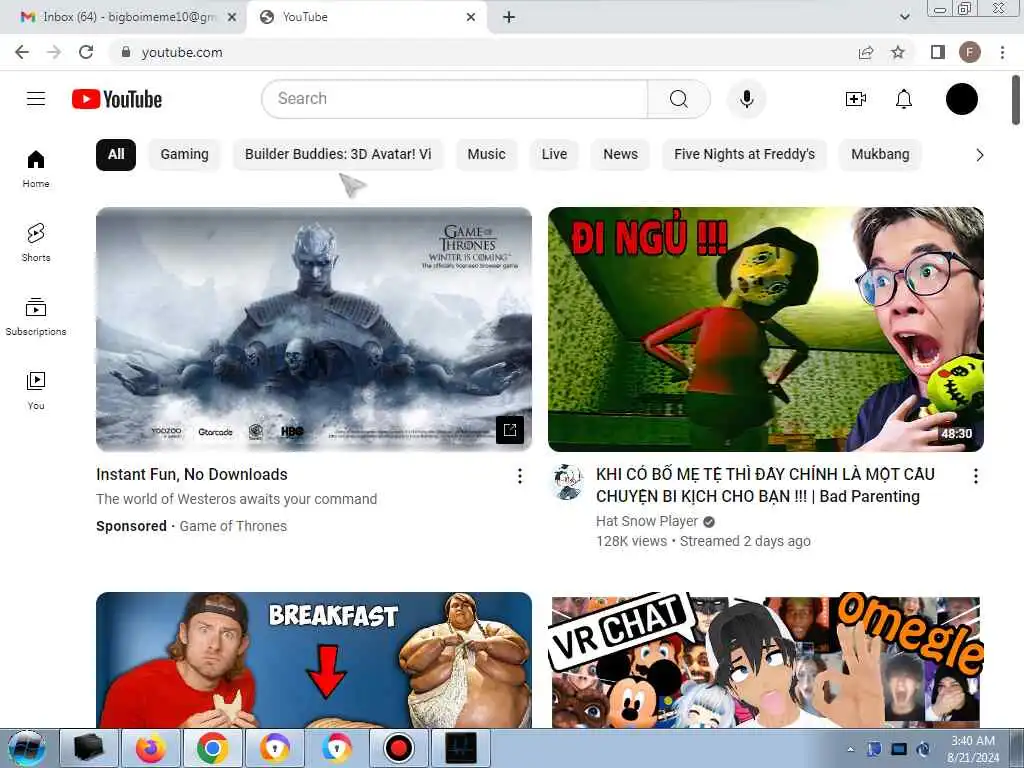Click the Game of Thrones advertiser name
Viewport: 1024px width, 768px height.
(x=233, y=526)
